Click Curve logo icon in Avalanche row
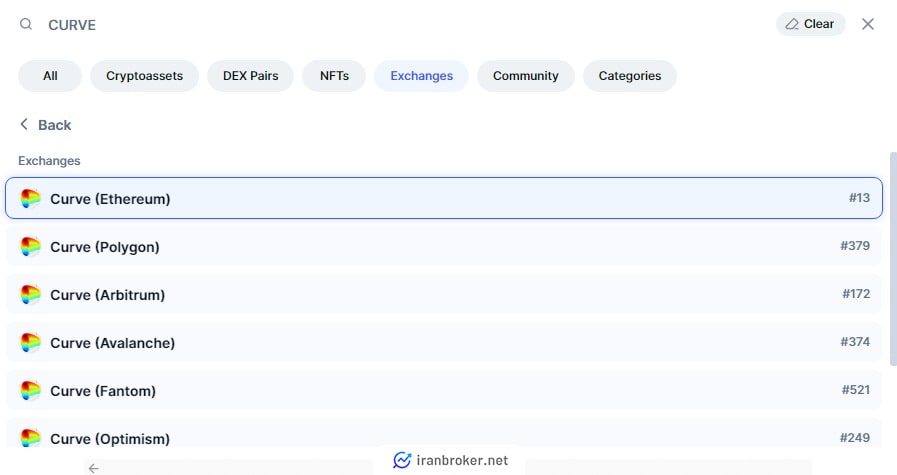 coord(30,343)
